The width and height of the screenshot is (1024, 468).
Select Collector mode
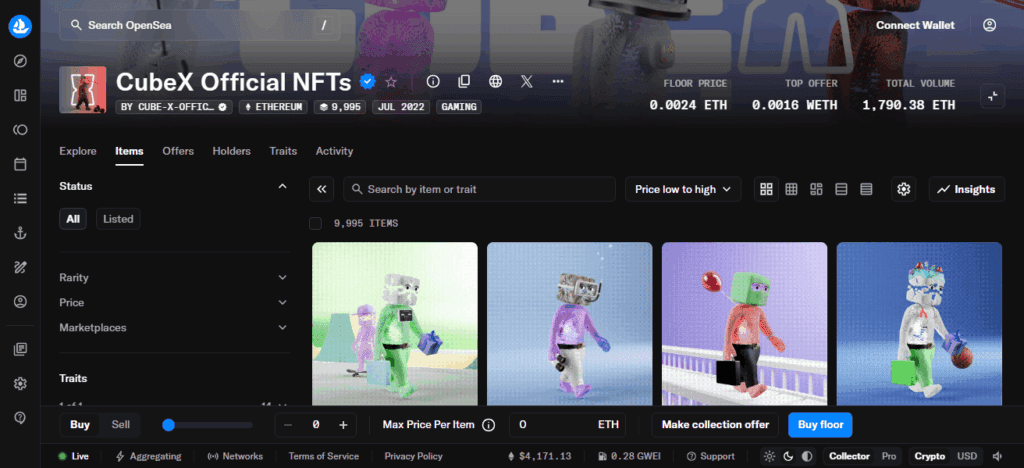pyautogui.click(x=850, y=456)
